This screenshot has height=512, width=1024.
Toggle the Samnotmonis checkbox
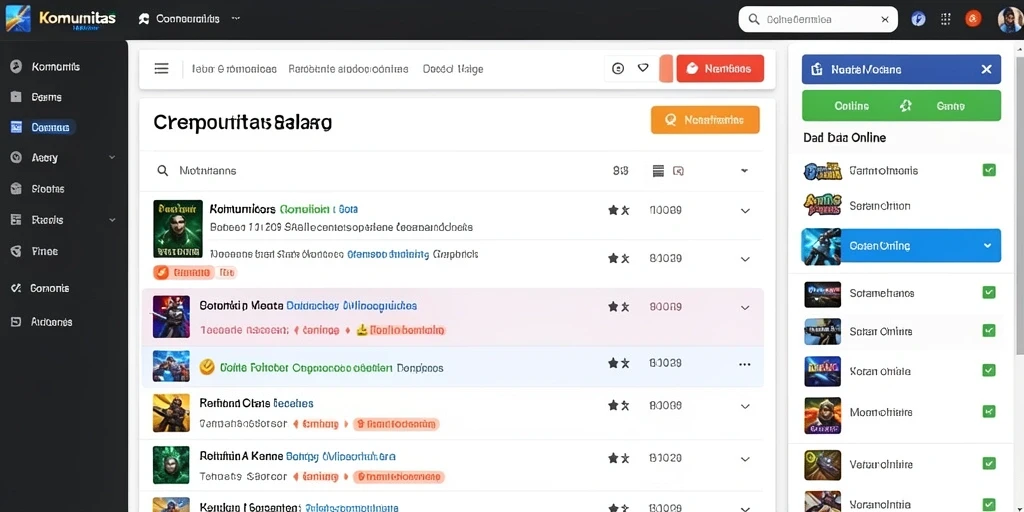[989, 170]
